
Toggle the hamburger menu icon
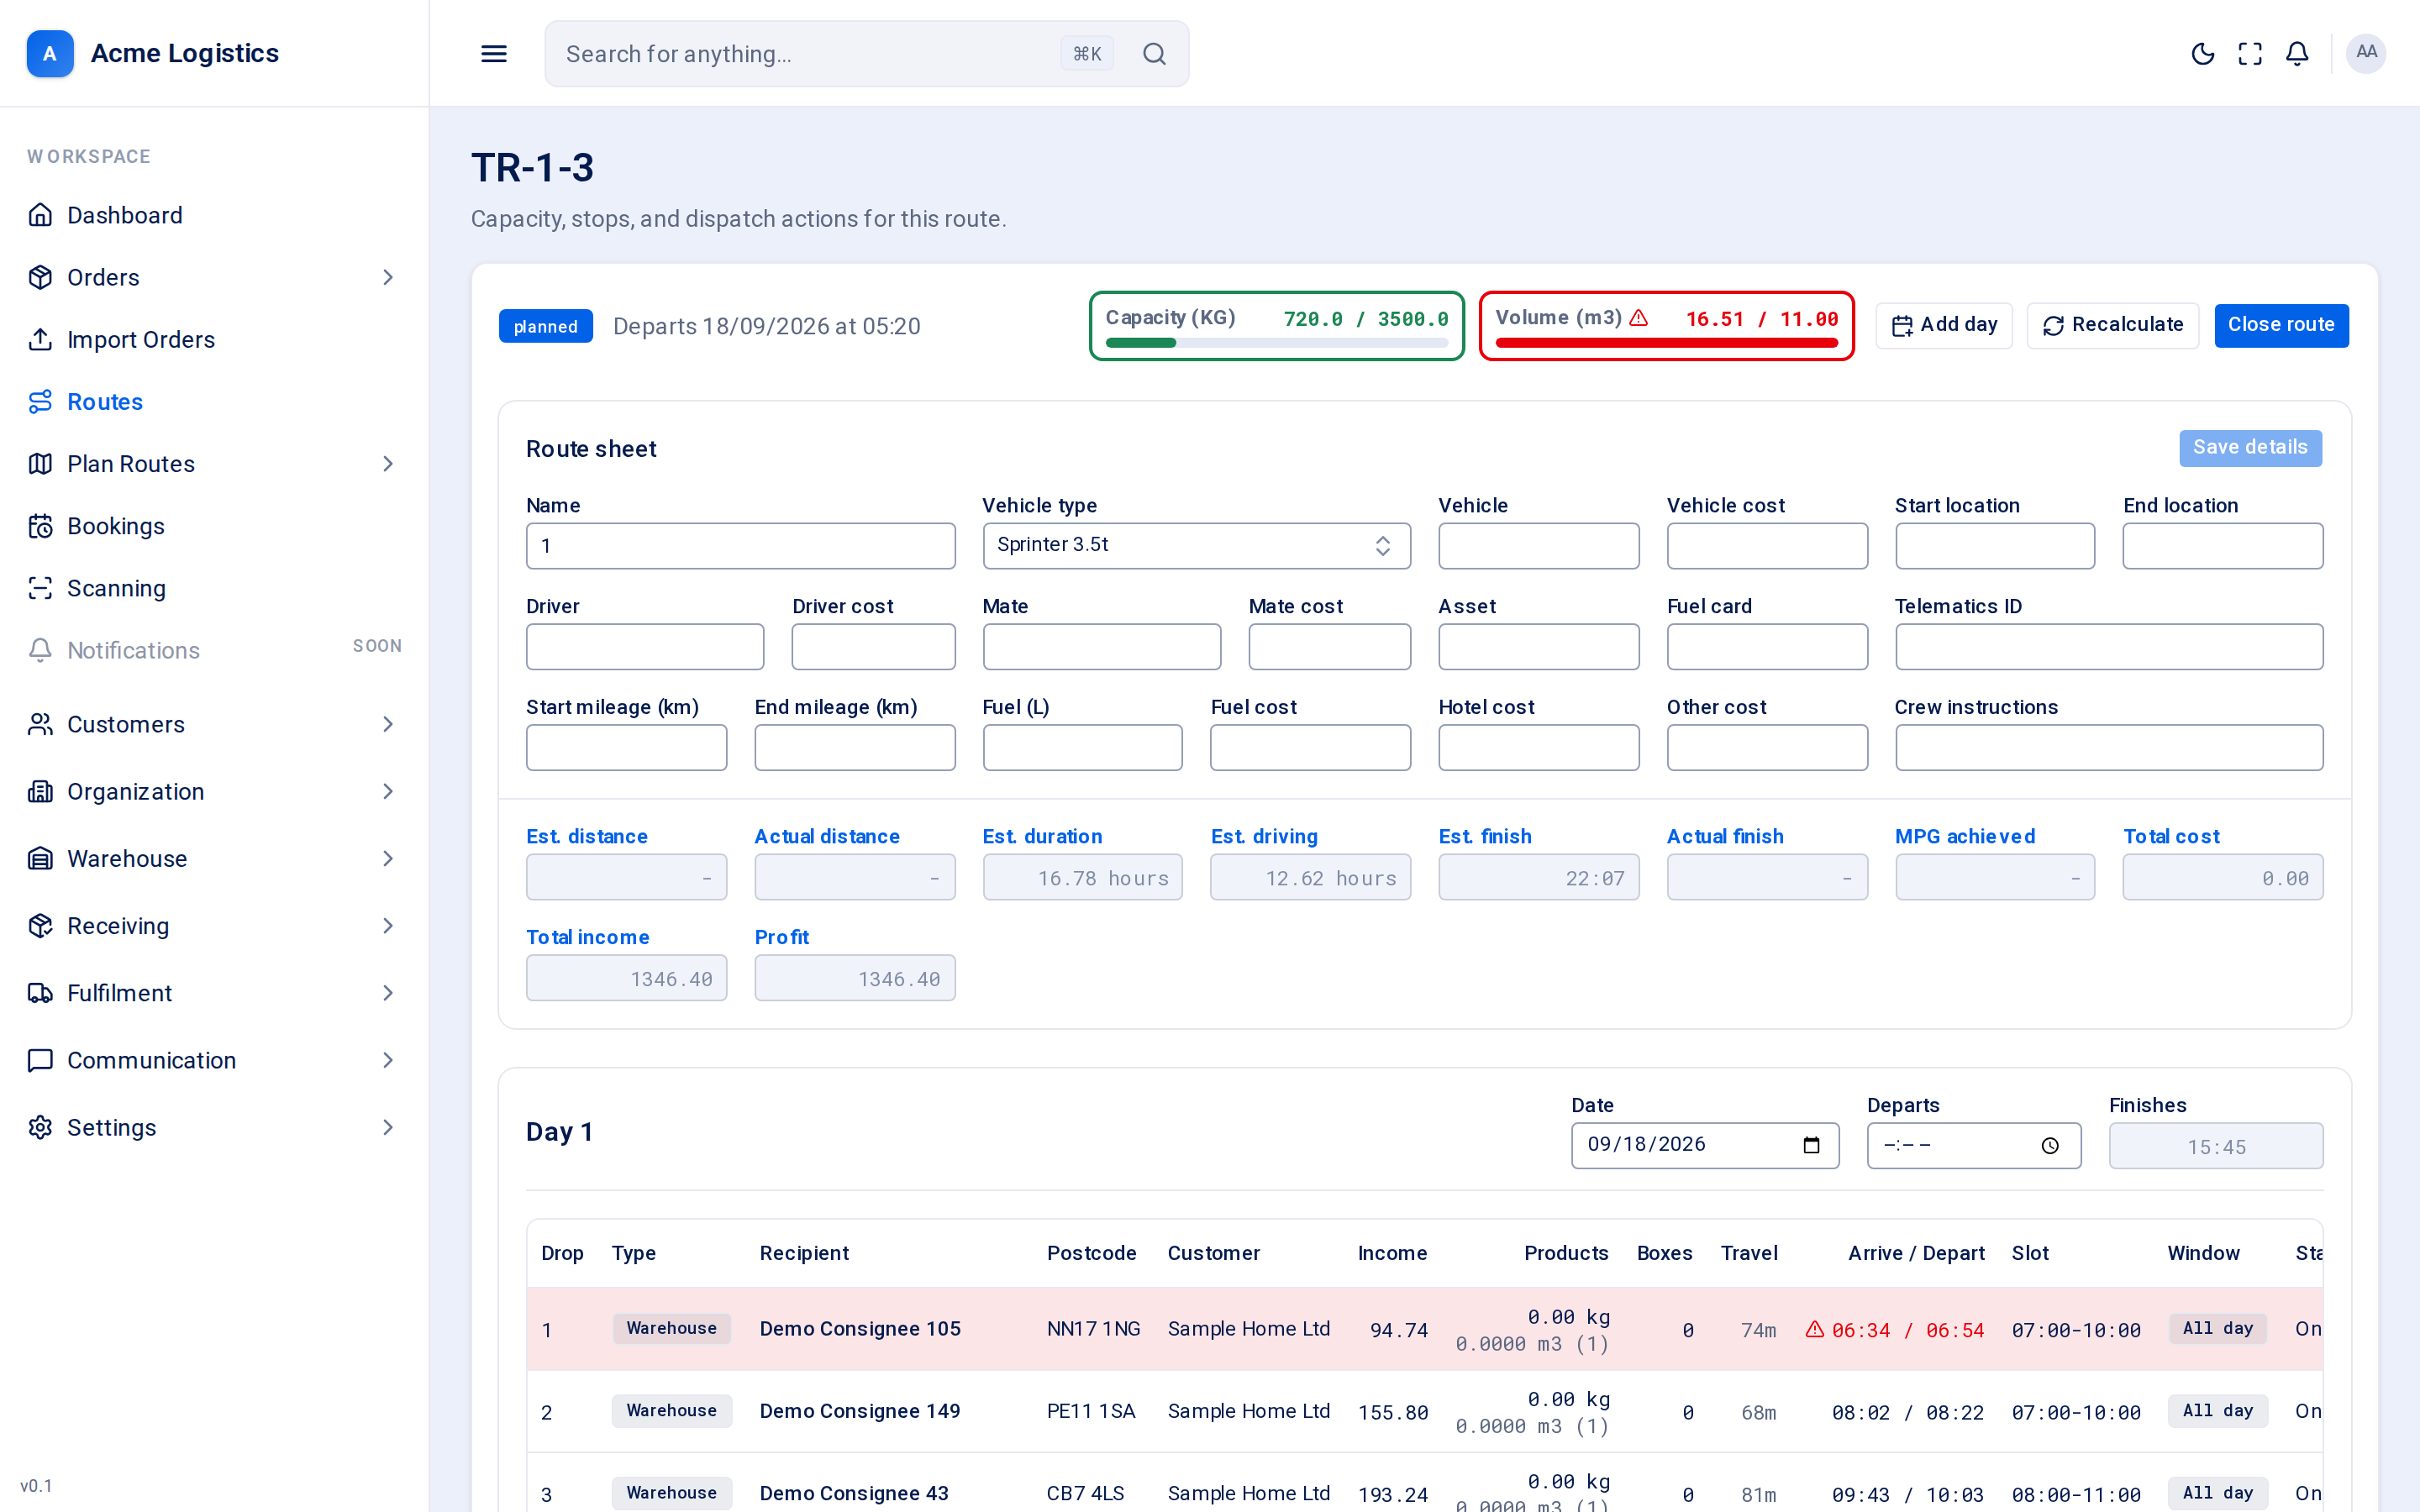pyautogui.click(x=494, y=54)
